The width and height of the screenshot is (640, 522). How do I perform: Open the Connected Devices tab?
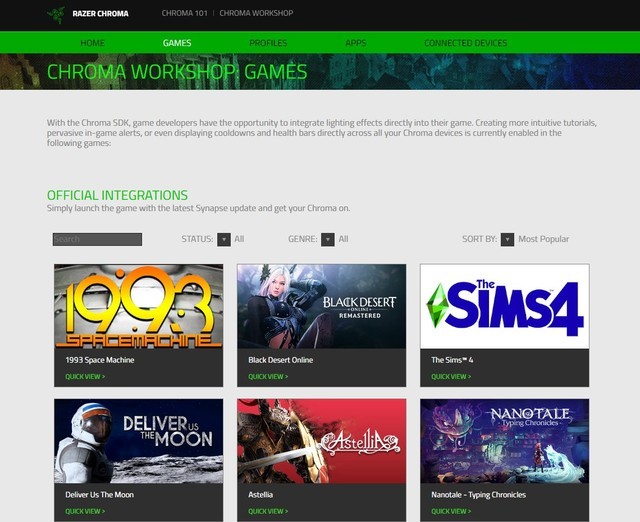click(x=466, y=43)
